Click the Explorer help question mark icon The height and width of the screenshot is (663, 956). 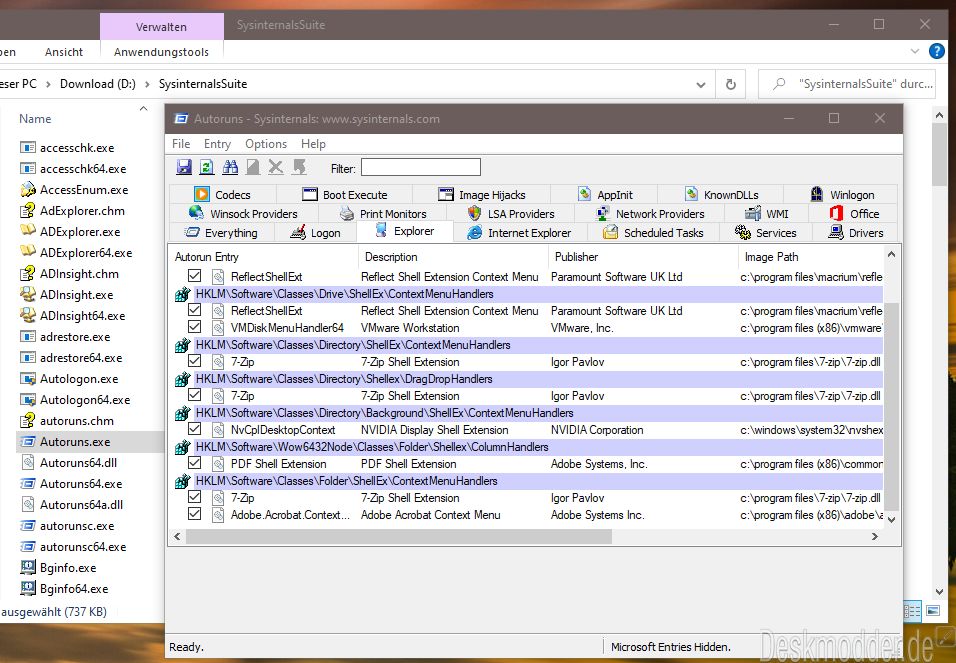click(936, 51)
